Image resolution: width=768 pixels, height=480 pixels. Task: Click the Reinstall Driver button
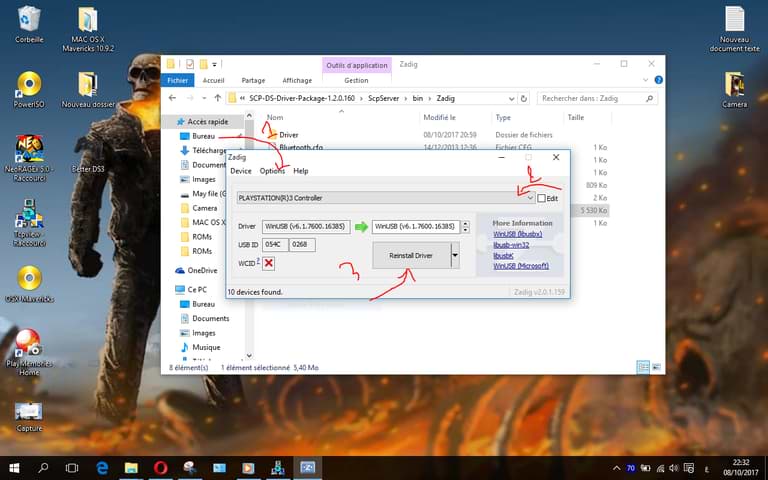pos(411,255)
